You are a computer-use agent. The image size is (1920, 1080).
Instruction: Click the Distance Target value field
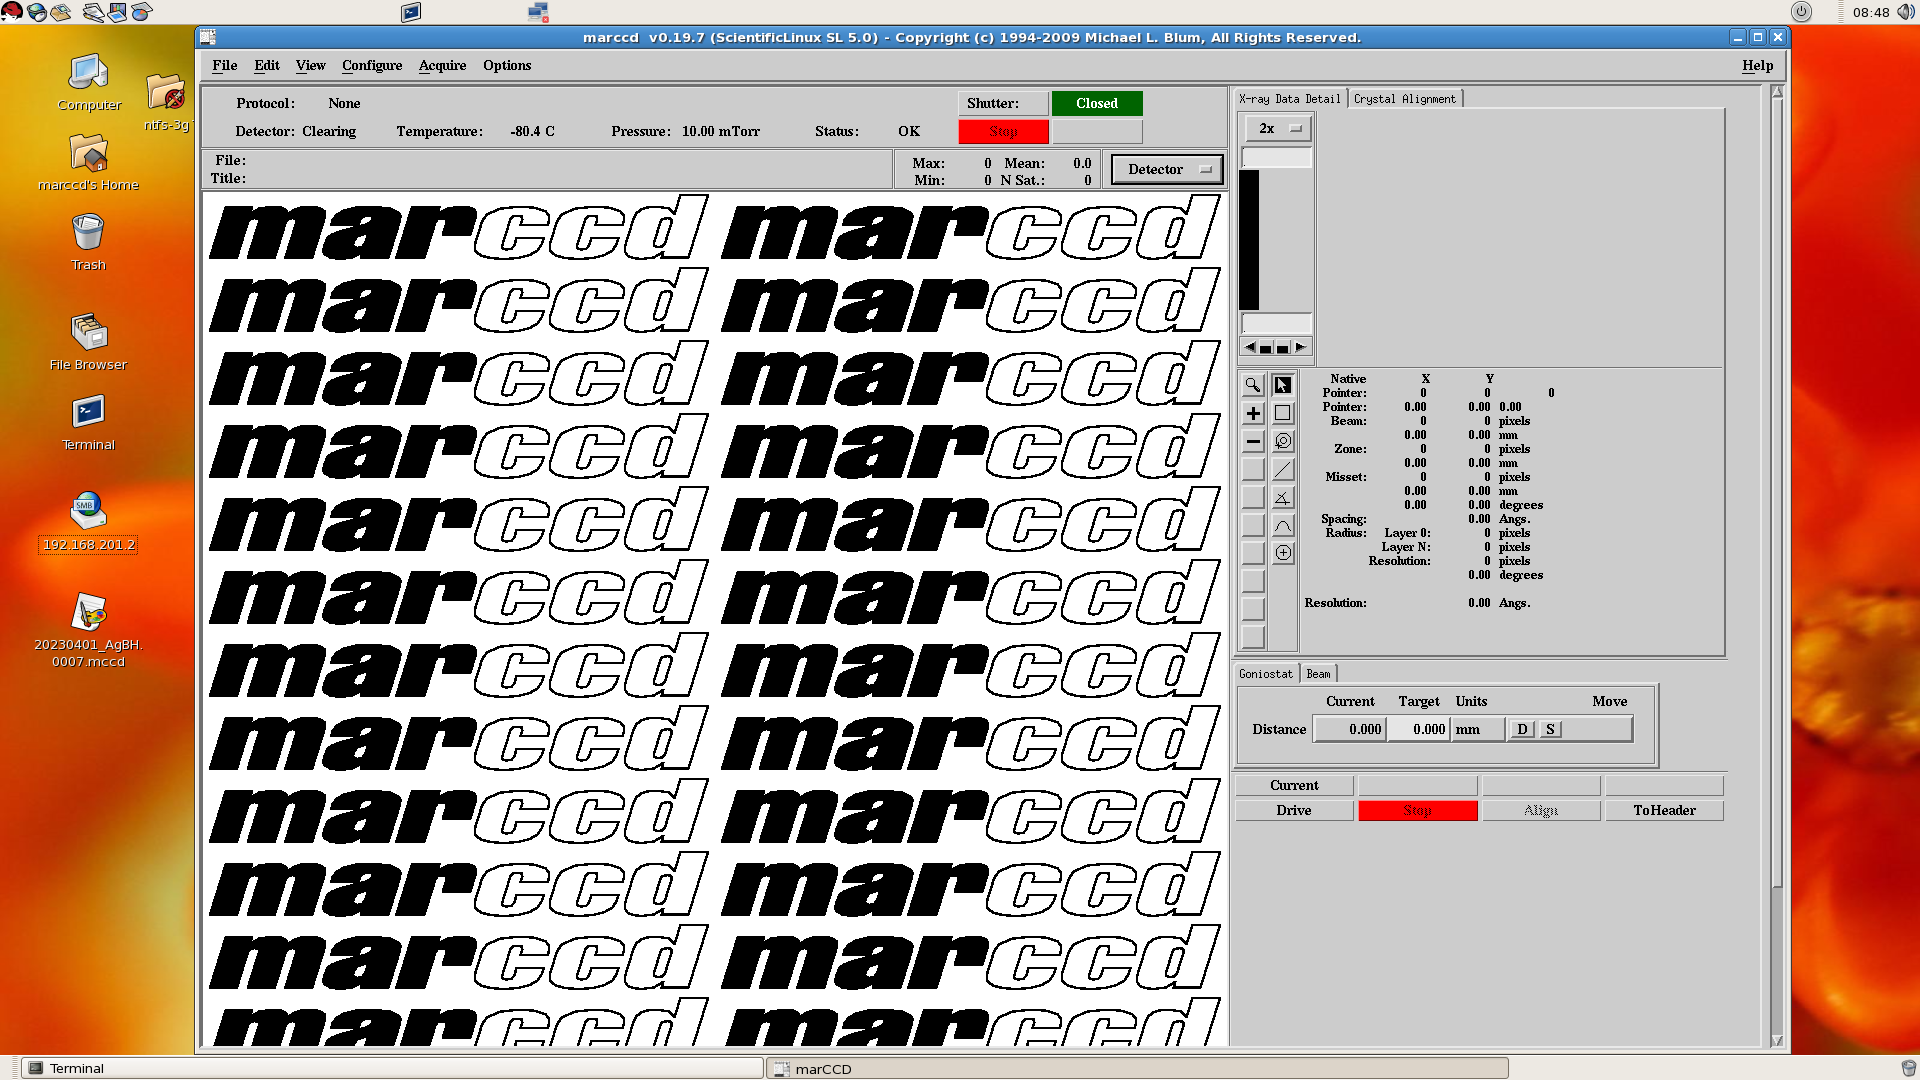(1418, 729)
